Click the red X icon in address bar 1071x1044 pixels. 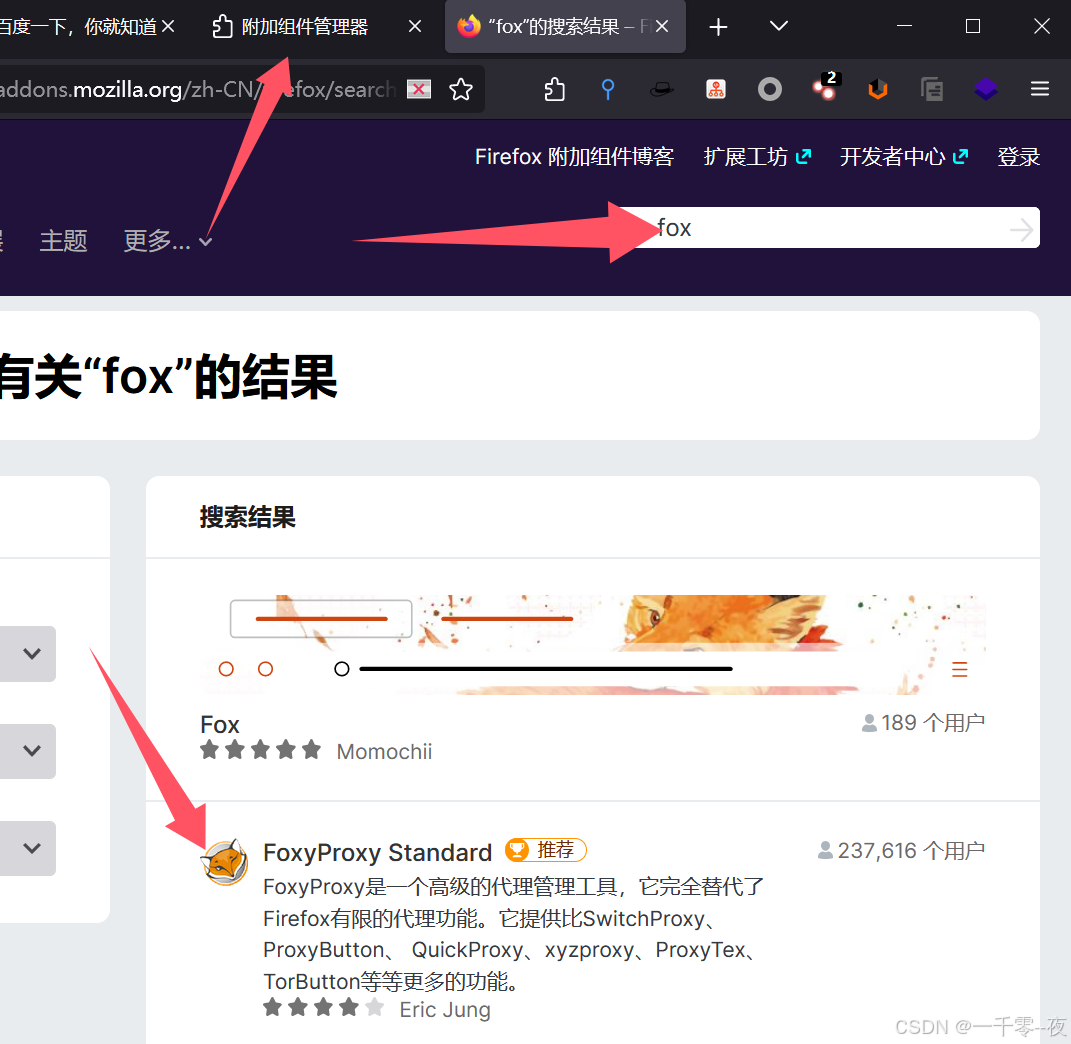[x=419, y=90]
